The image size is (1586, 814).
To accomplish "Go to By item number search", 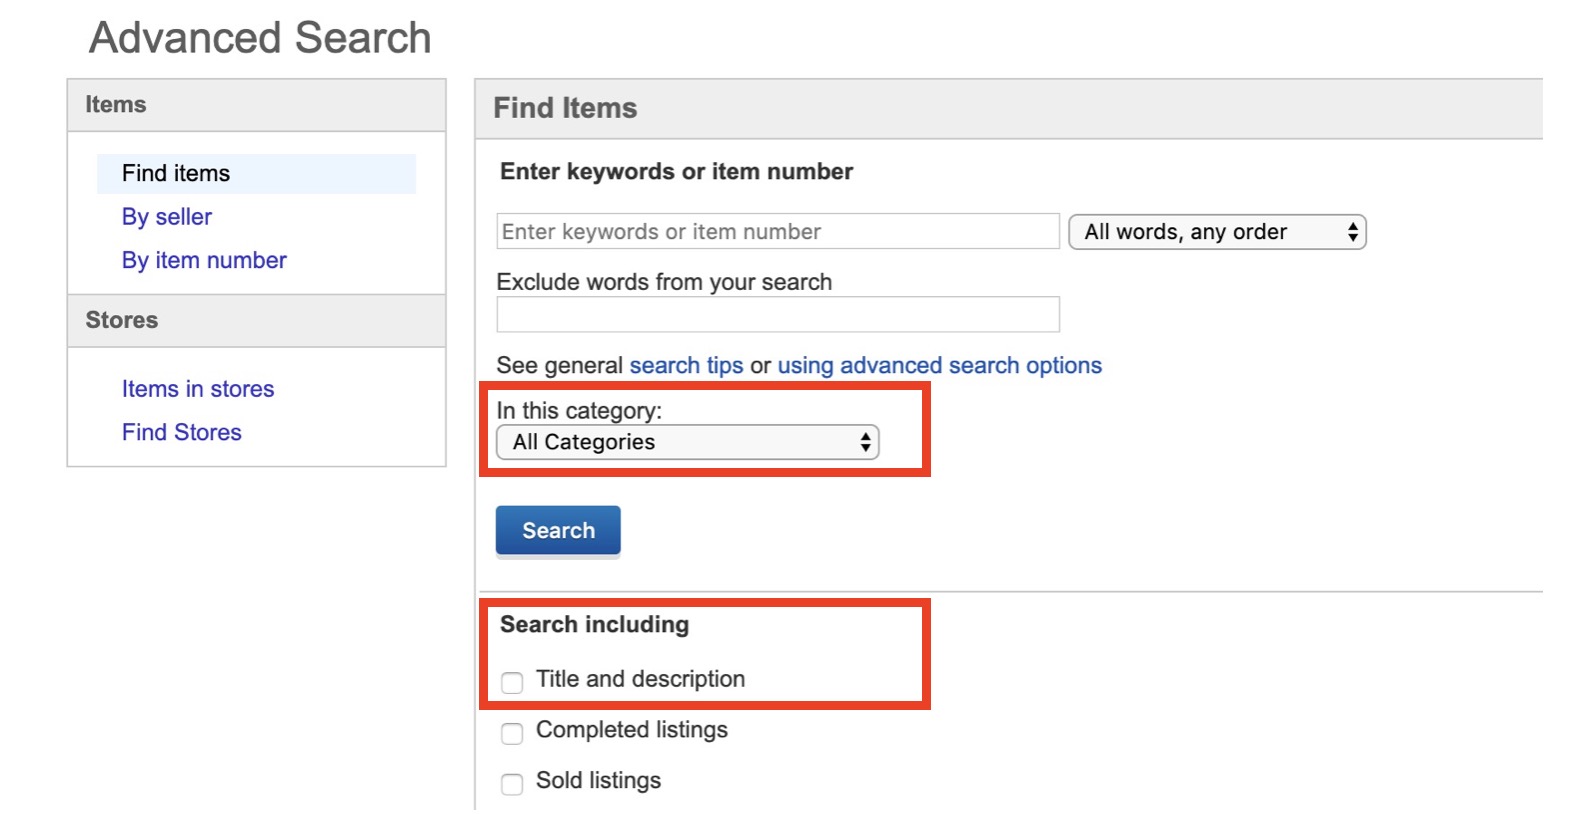I will pos(204,260).
